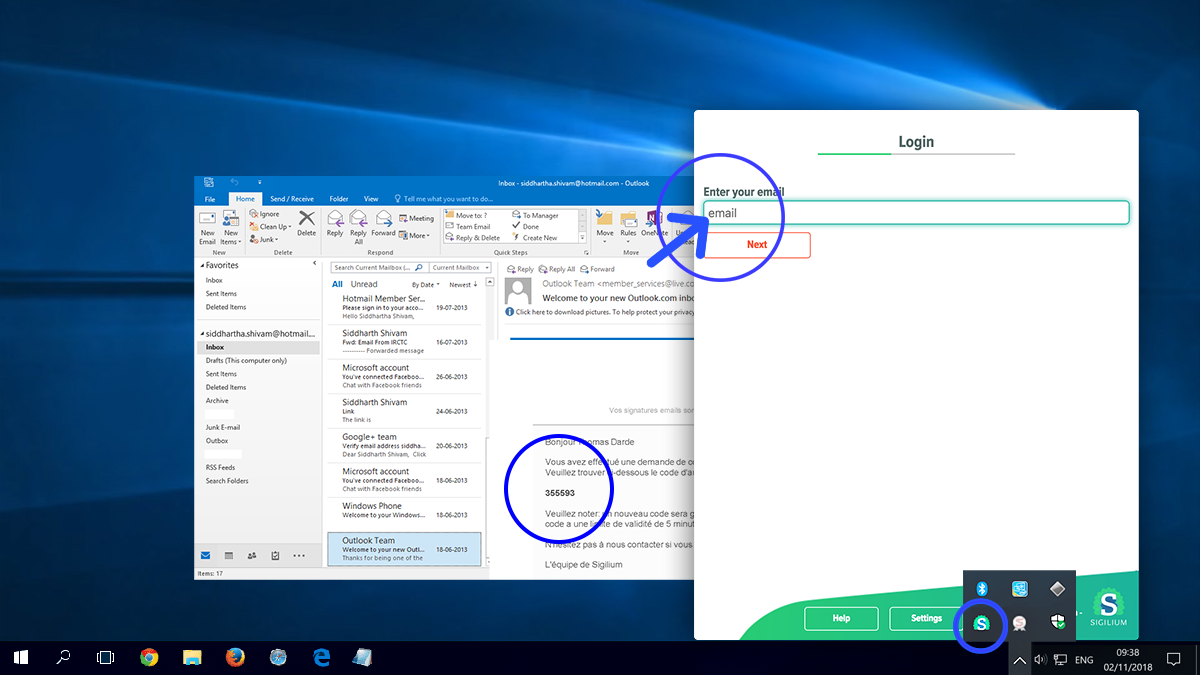Switch to Tasks view in navigation bar
This screenshot has width=1200, height=675.
pyautogui.click(x=275, y=555)
